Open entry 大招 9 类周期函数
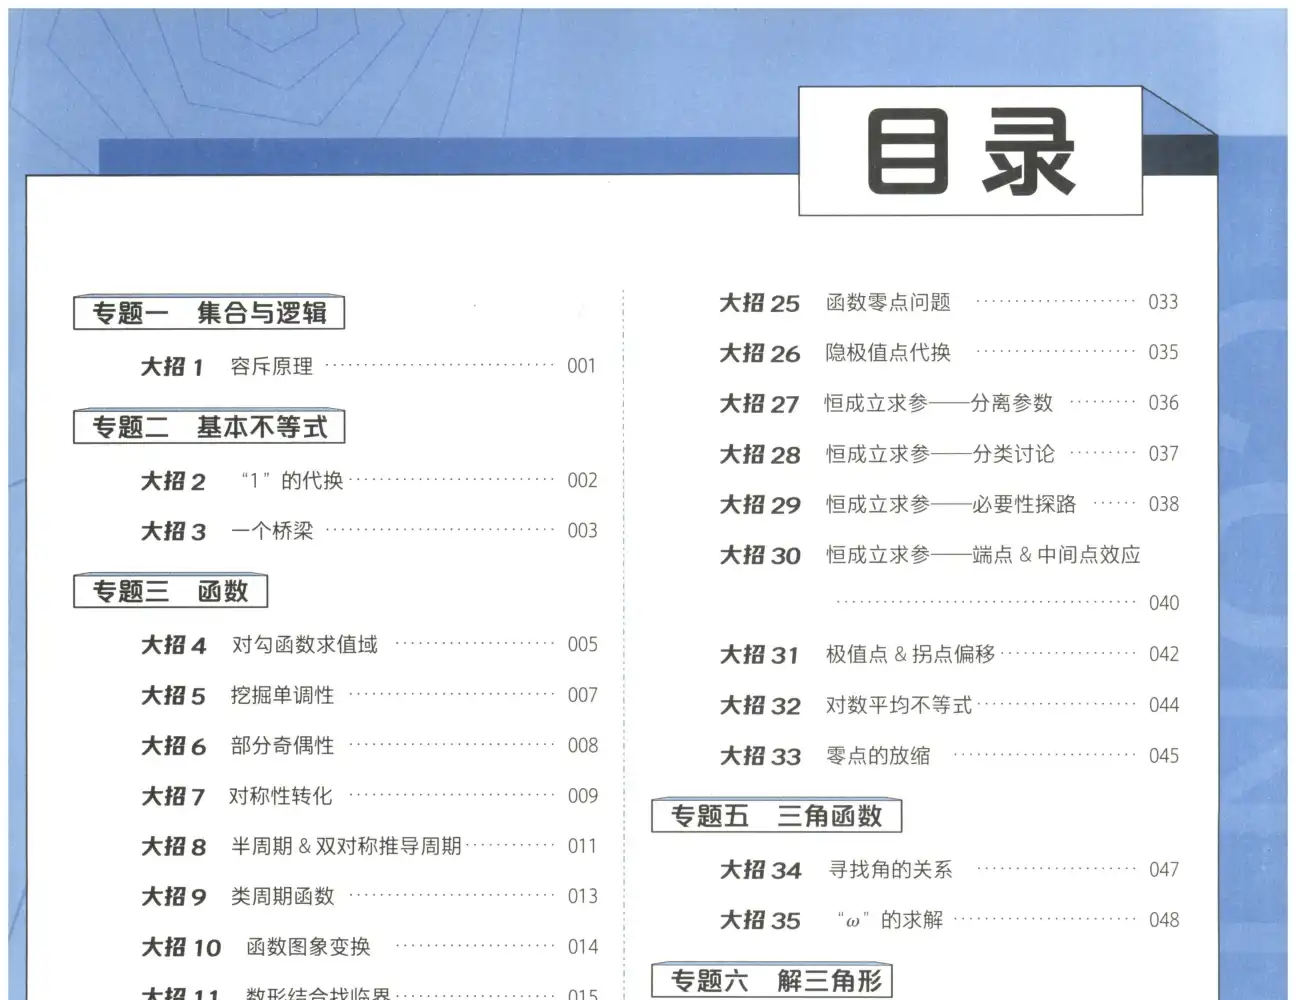Image resolution: width=1296 pixels, height=1000 pixels. (369, 897)
